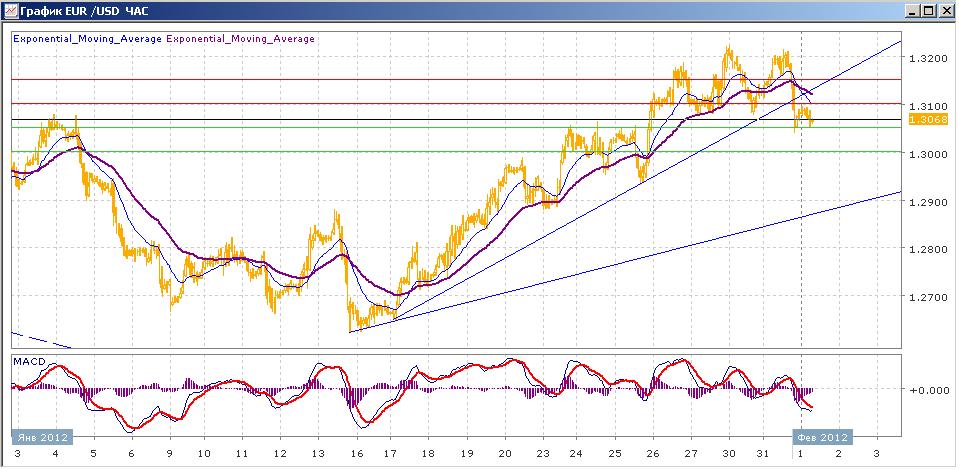Screen dimensions: 959x469
Task: Click date 9 on the time axis
Action: pos(169,454)
